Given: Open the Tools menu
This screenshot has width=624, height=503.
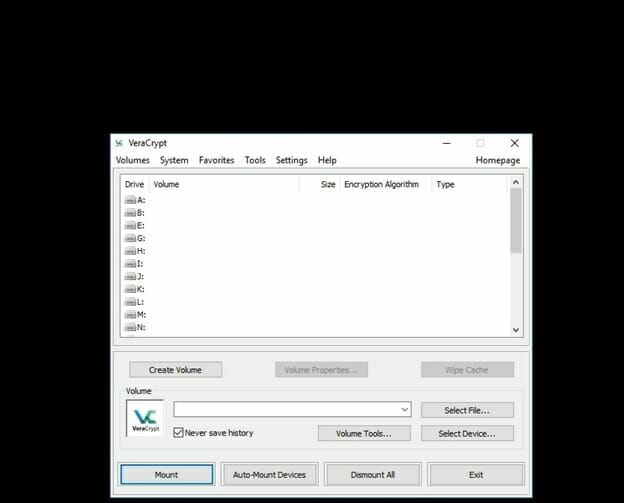Looking at the screenshot, I should click(x=255, y=160).
